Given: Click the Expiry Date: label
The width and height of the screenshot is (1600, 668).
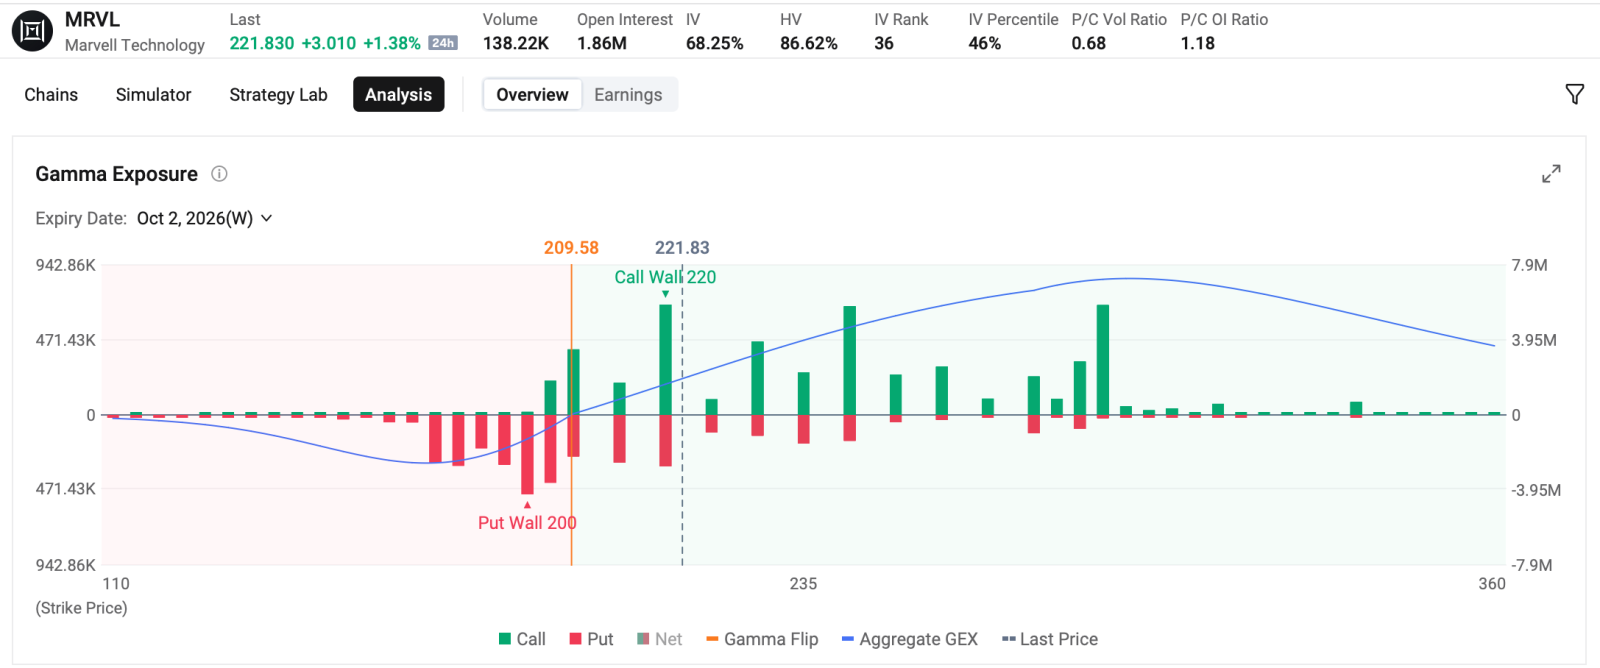Looking at the screenshot, I should point(81,218).
